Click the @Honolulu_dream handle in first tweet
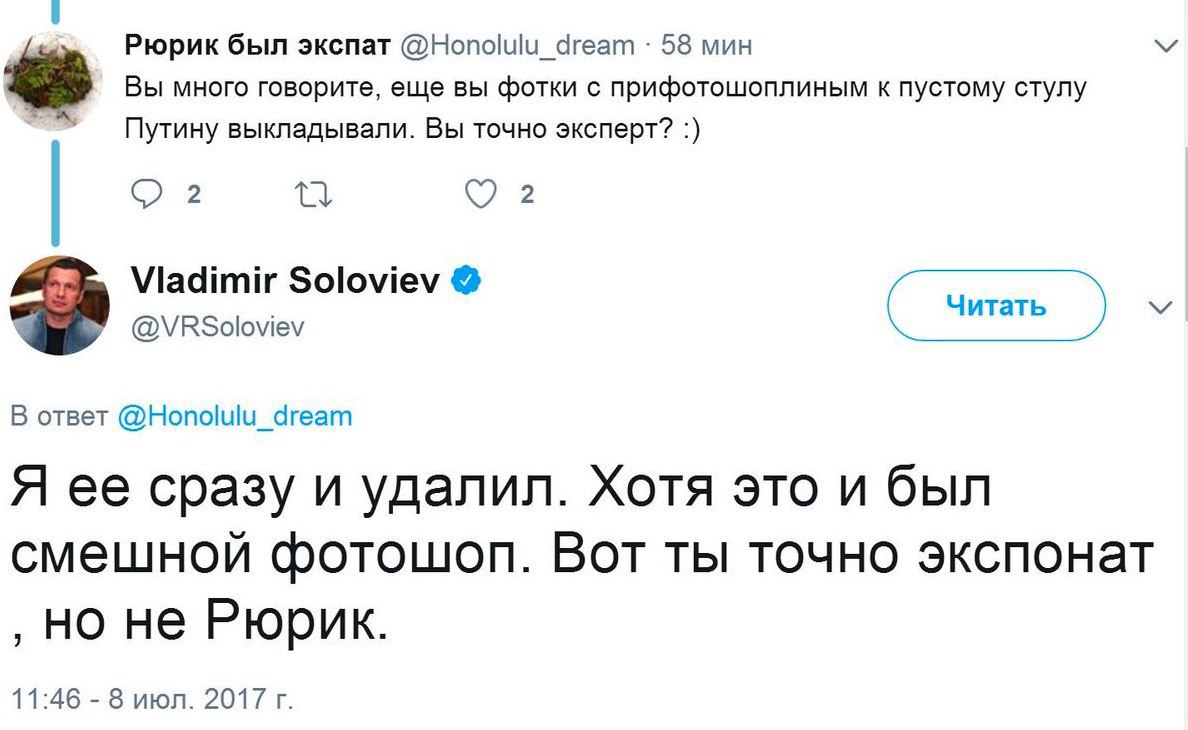The width and height of the screenshot is (1188, 730). pyautogui.click(x=517, y=45)
